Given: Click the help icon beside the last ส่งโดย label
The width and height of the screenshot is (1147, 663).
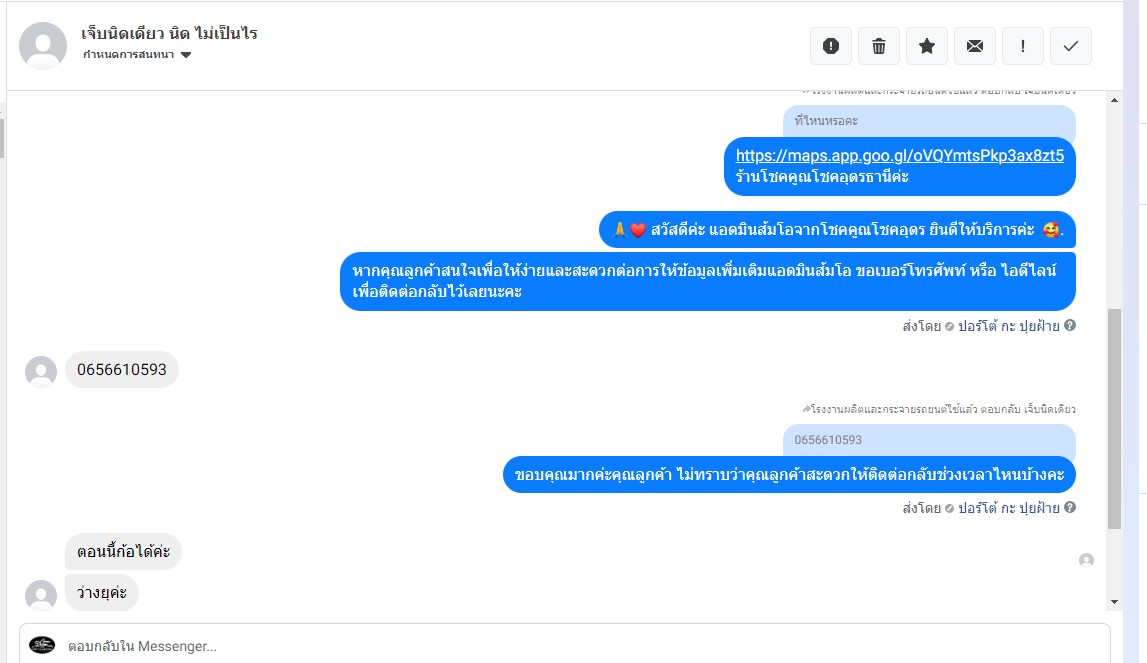Looking at the screenshot, I should (x=1069, y=507).
